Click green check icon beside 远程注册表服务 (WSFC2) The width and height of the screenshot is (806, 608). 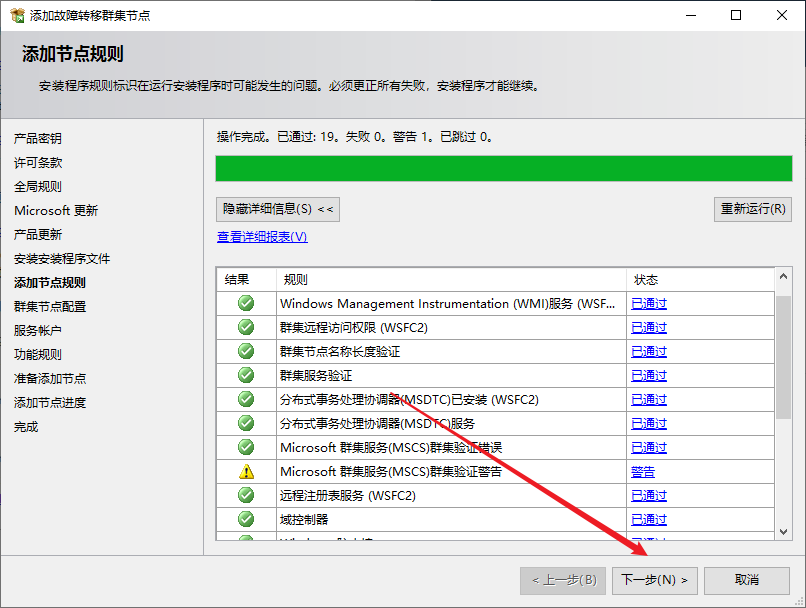click(246, 496)
